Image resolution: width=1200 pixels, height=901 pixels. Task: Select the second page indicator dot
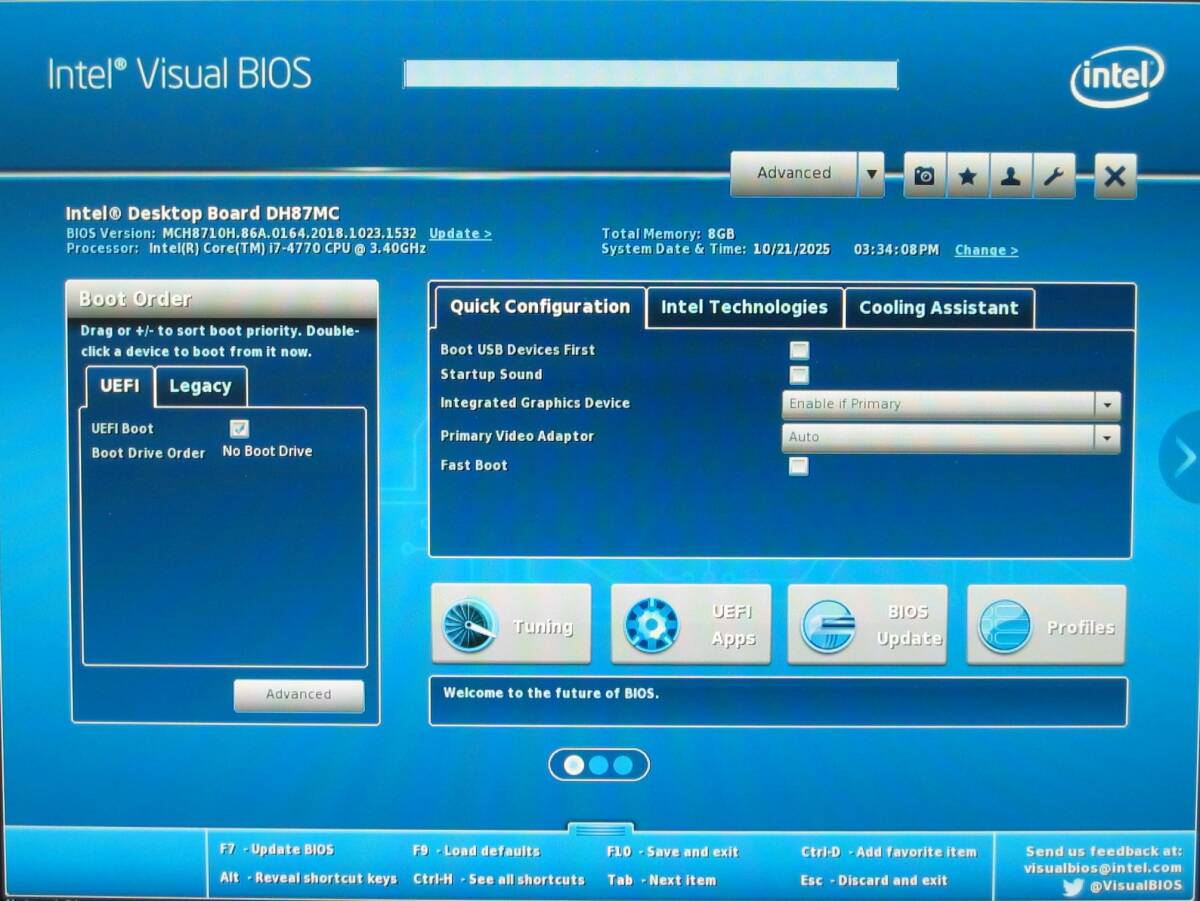[598, 765]
